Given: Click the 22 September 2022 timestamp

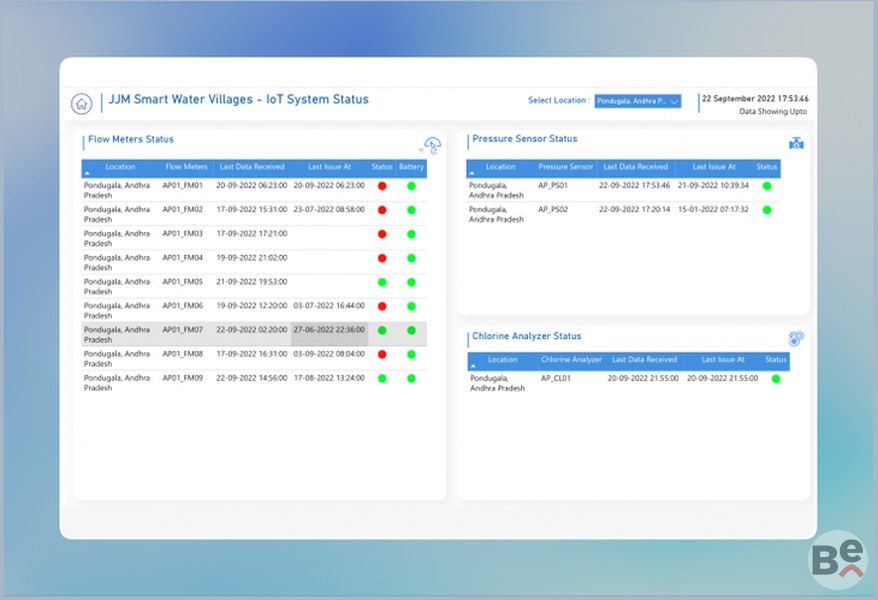Looking at the screenshot, I should click(x=755, y=99).
